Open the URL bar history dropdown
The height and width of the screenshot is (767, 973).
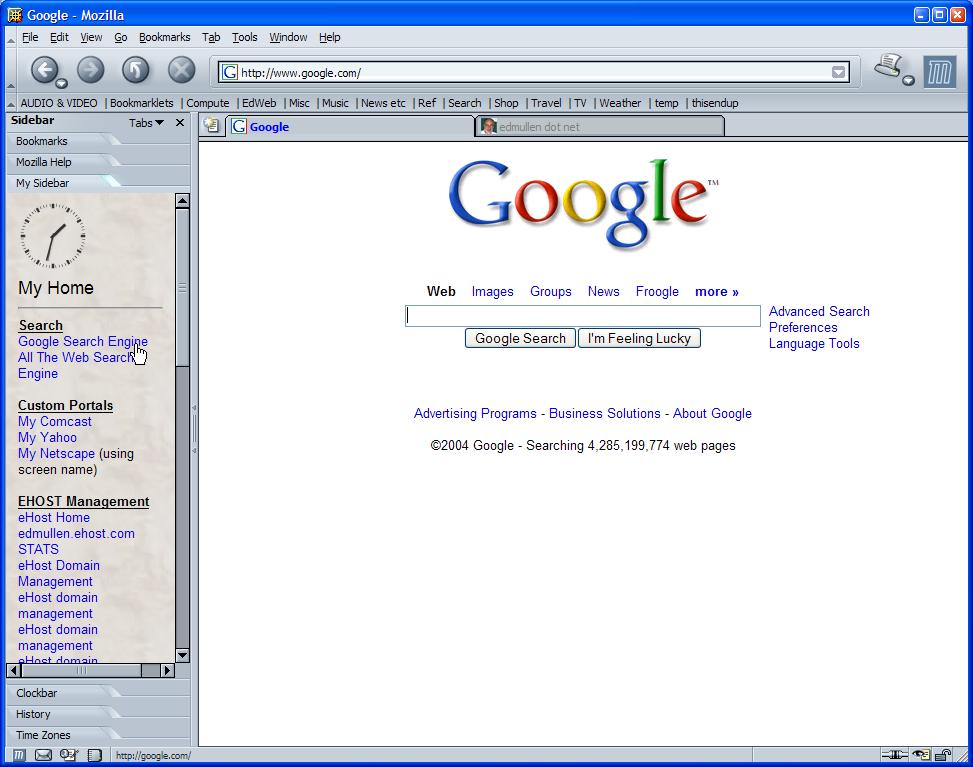[838, 72]
